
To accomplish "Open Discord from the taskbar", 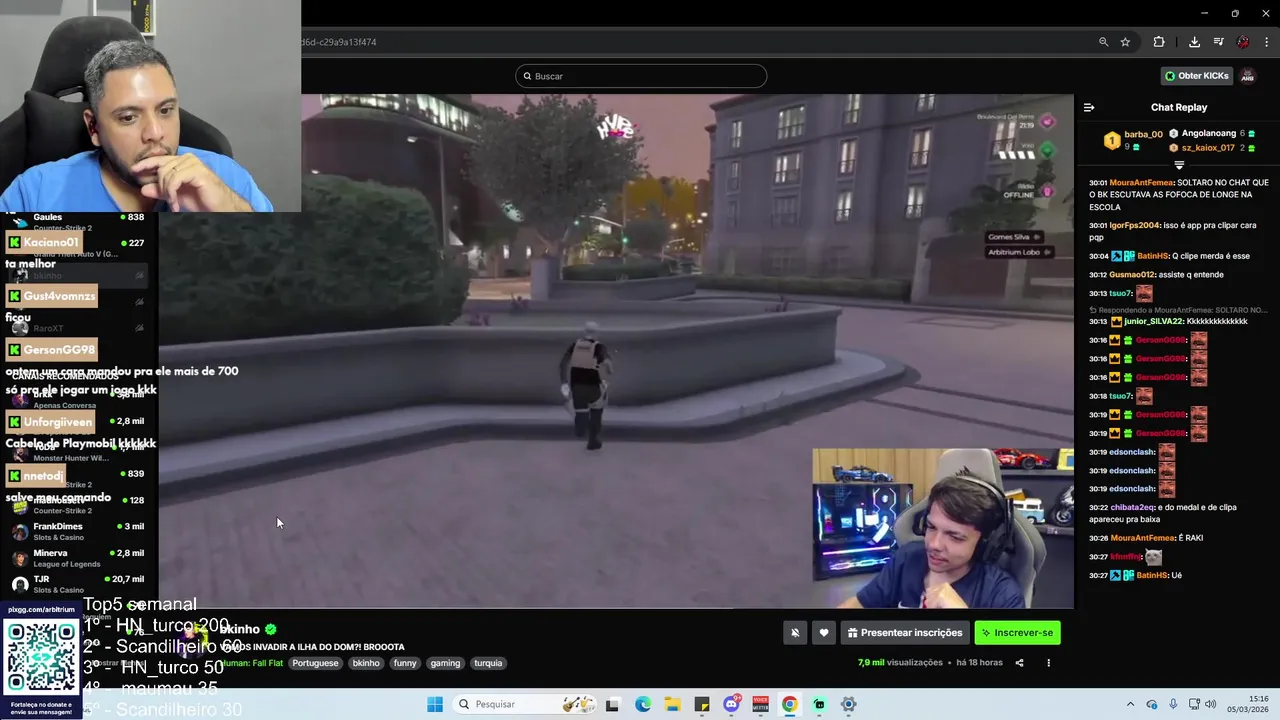I will pos(731,704).
